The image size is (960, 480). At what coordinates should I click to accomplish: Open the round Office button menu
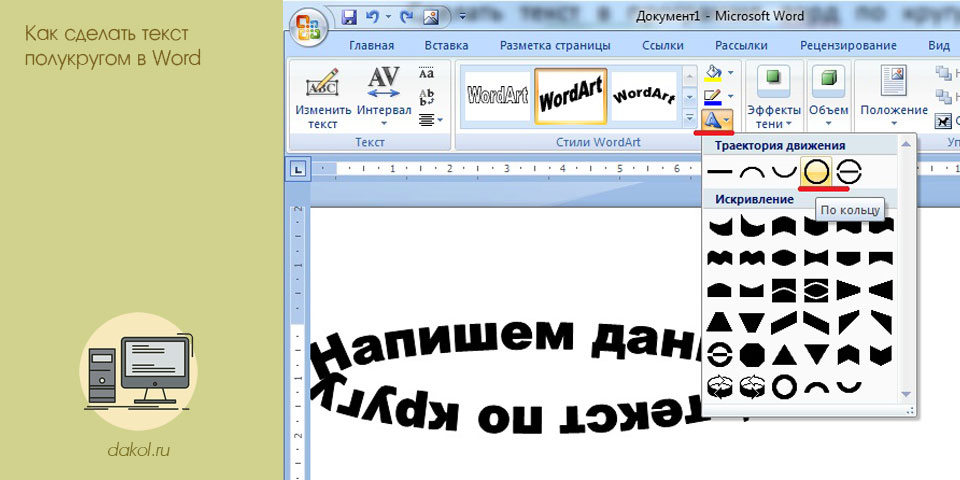point(310,26)
